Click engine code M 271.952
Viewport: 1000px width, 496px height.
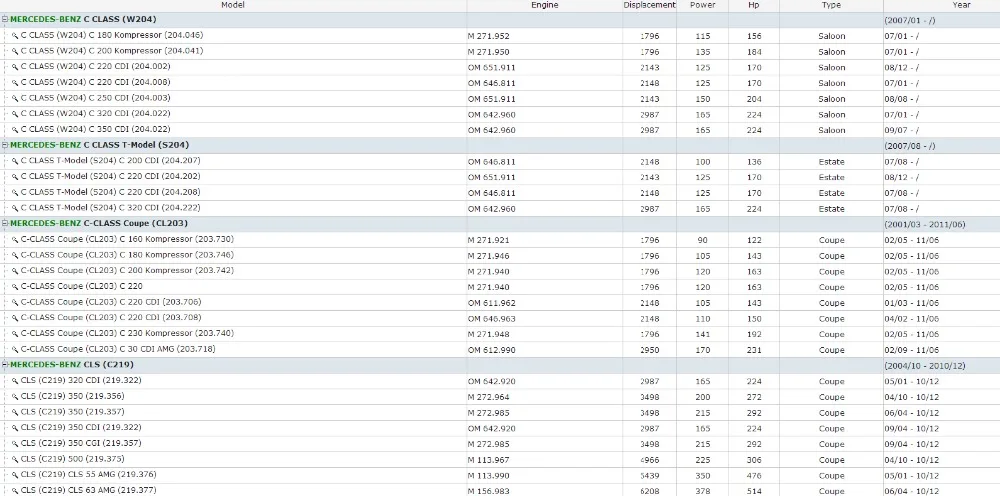tap(489, 36)
